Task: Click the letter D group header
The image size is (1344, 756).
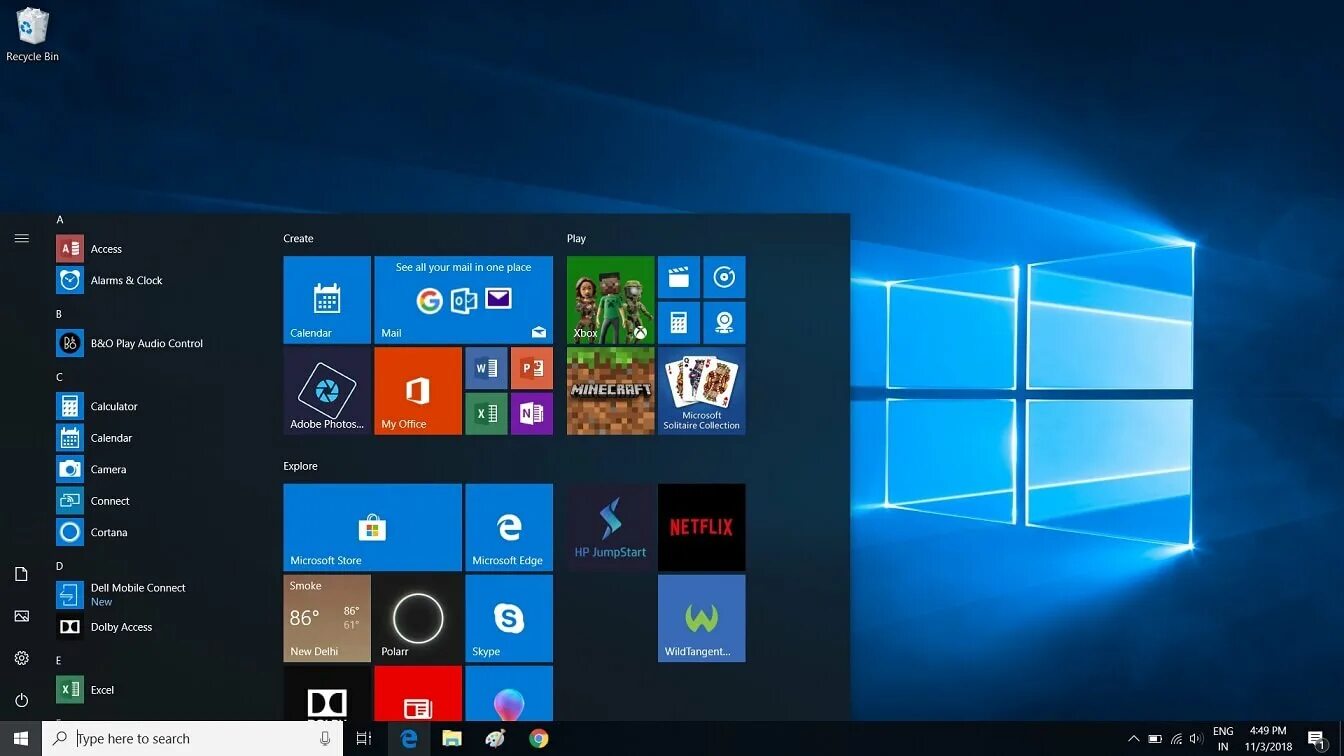Action: click(59, 566)
